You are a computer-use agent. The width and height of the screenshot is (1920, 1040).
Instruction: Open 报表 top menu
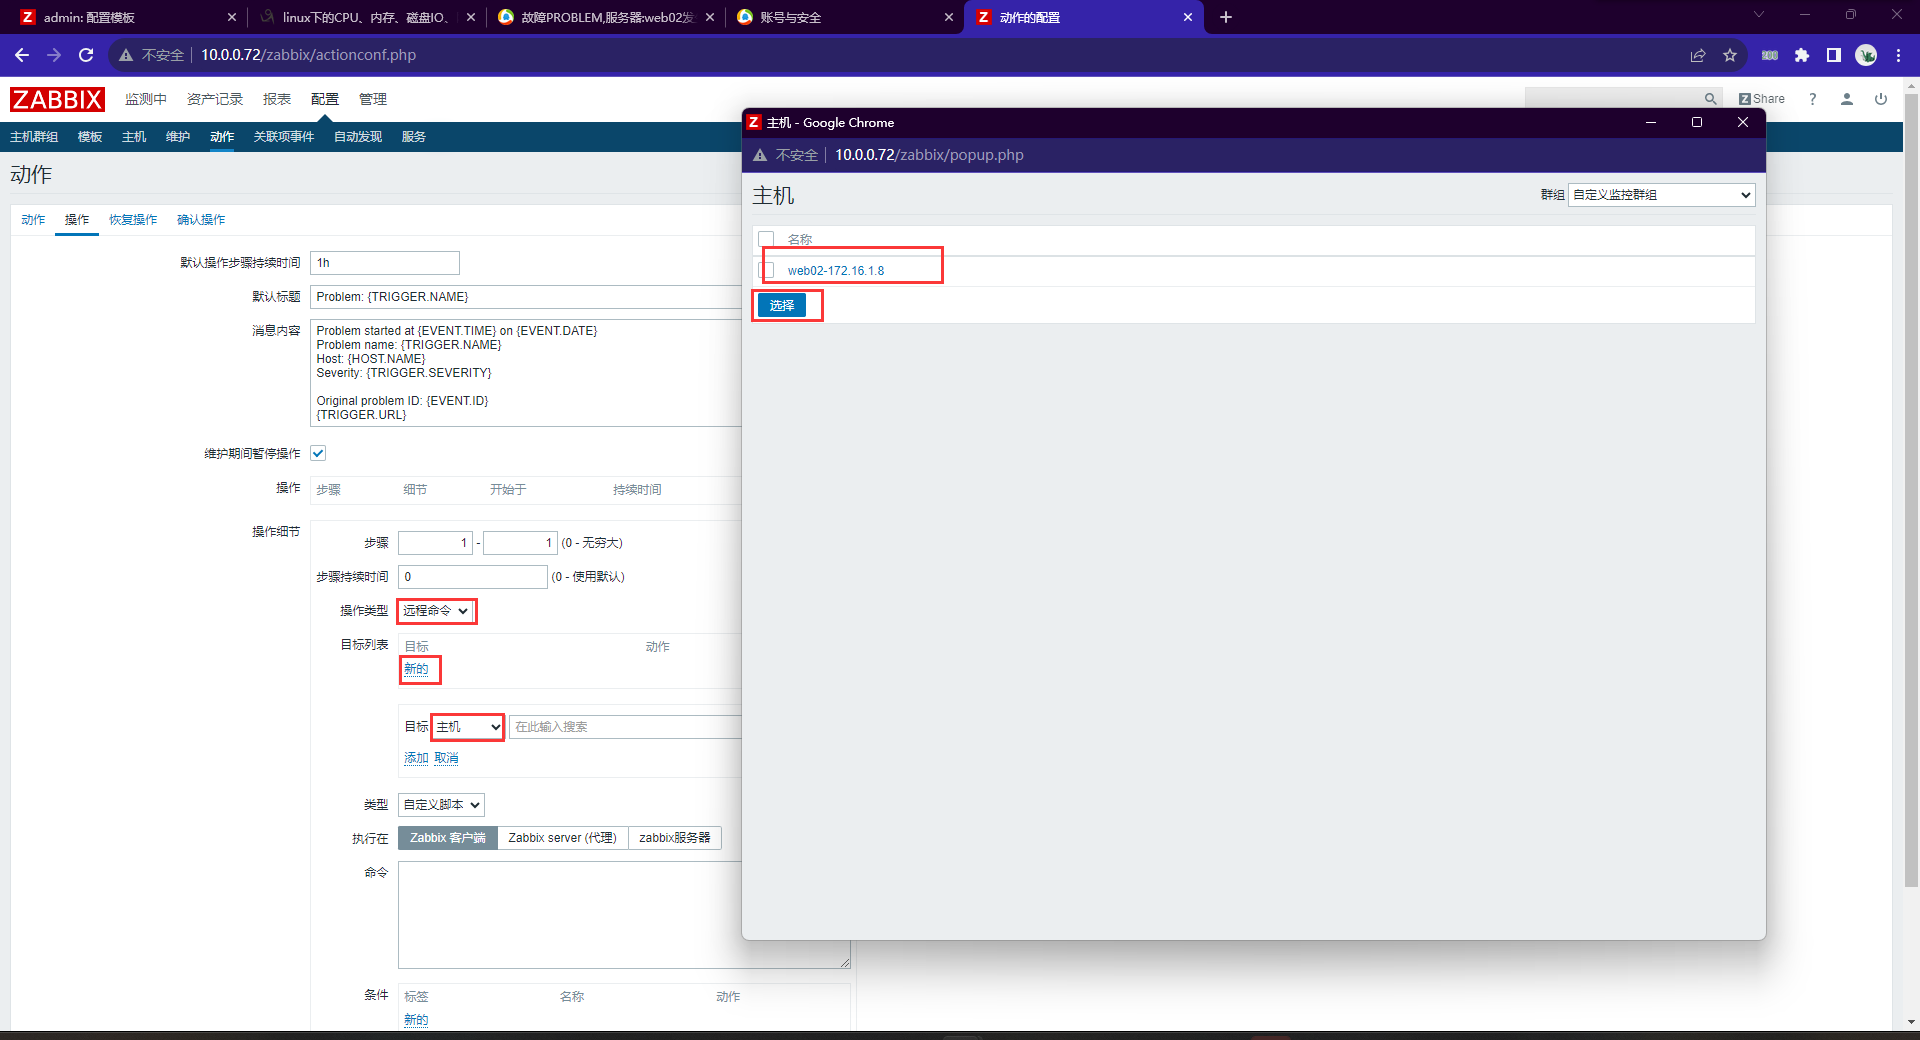coord(277,99)
